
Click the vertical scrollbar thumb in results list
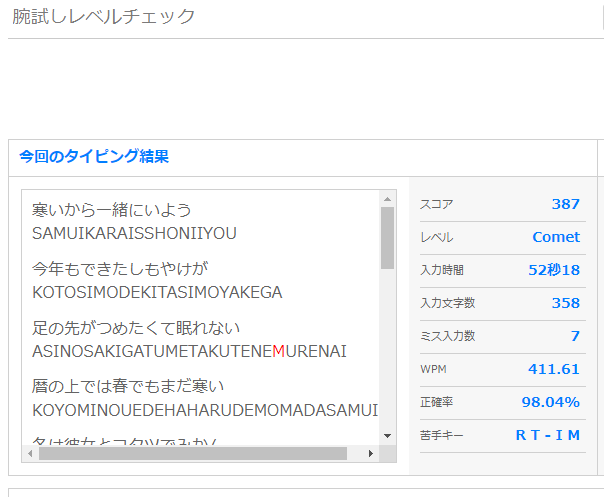click(x=387, y=238)
